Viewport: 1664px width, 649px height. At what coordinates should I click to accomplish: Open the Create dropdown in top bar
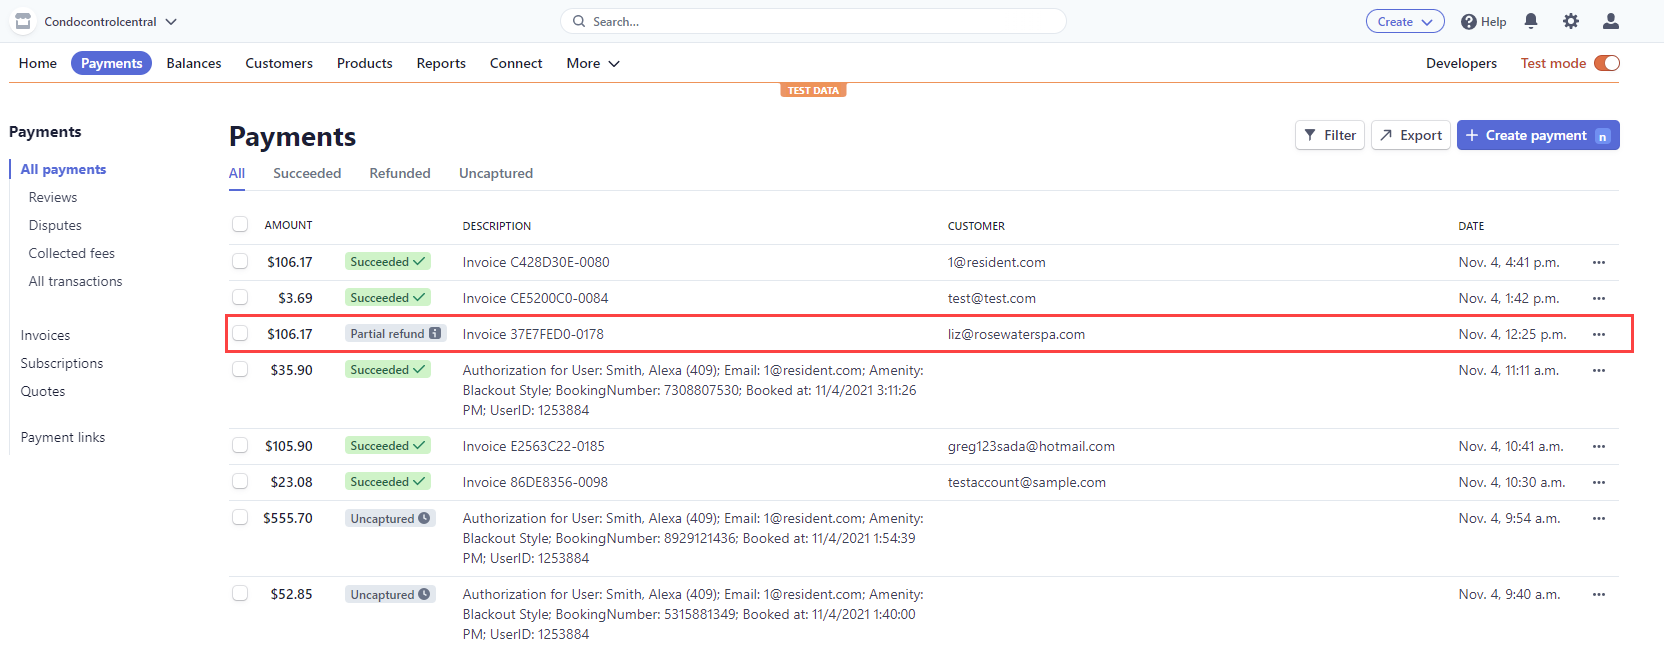click(x=1405, y=21)
